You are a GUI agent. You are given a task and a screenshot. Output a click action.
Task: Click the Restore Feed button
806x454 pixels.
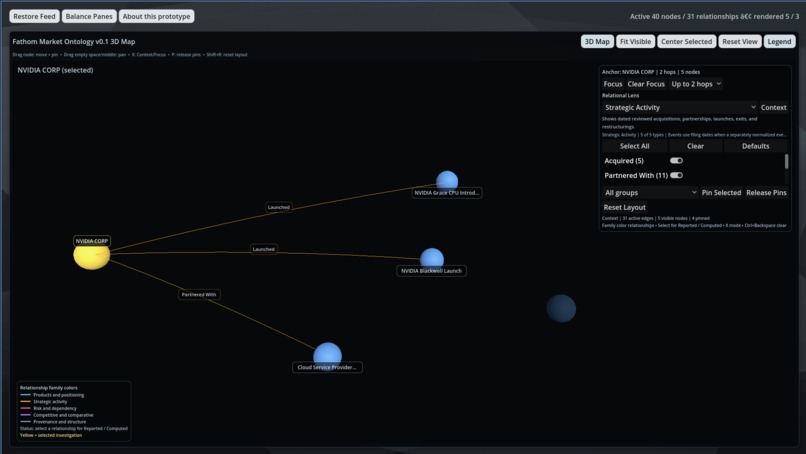34,16
